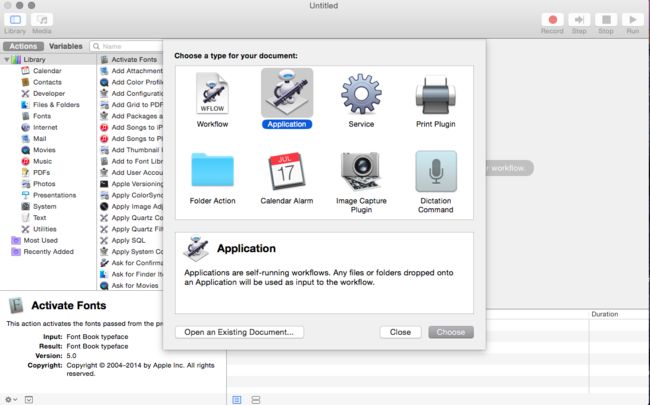
Task: Run the workflow with Run button
Action: 633,19
